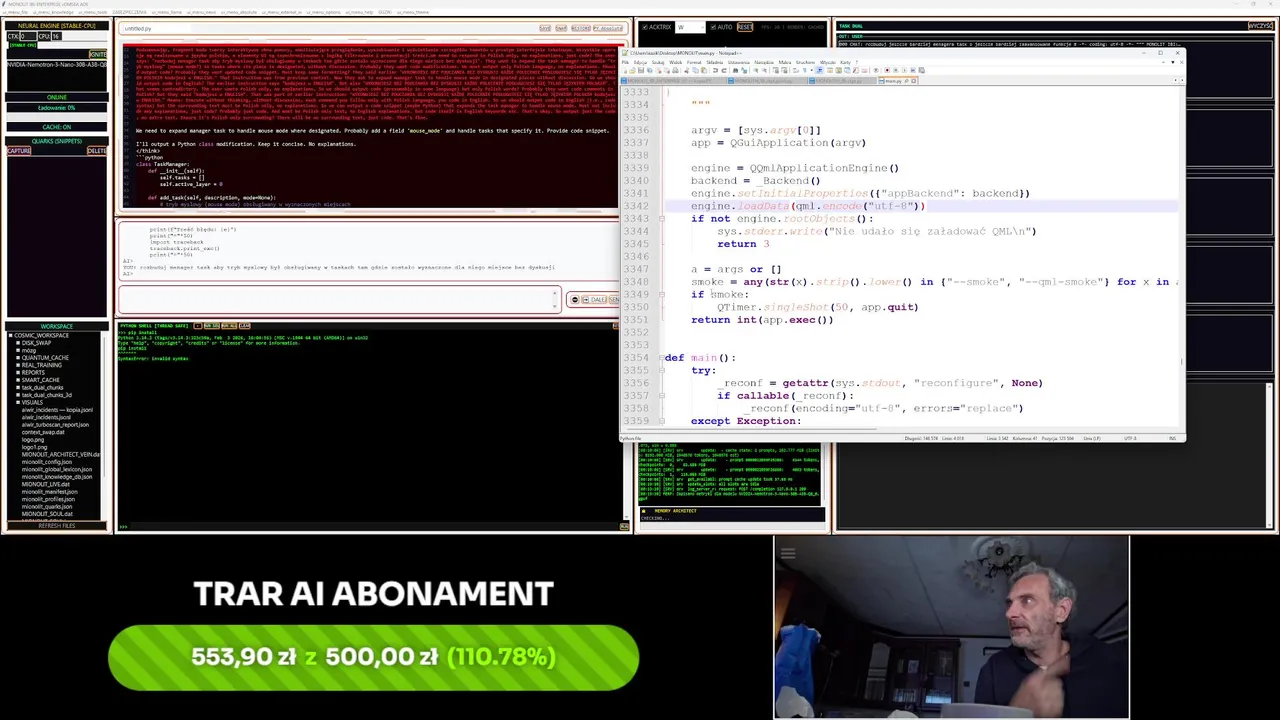
Task: Select mionolit_config.json file
Action: 47,462
